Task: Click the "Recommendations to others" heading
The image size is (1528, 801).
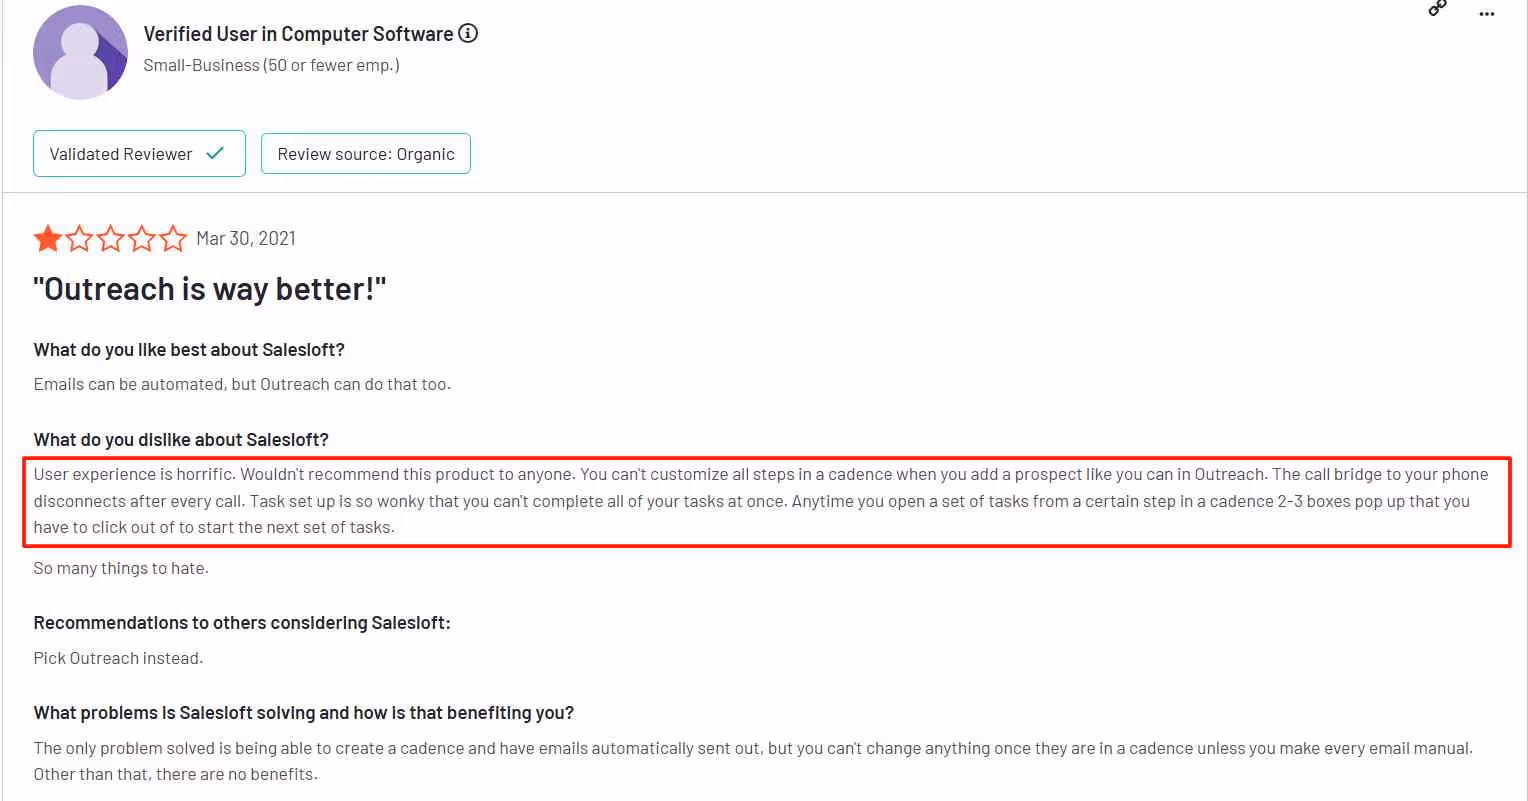Action: tap(241, 622)
